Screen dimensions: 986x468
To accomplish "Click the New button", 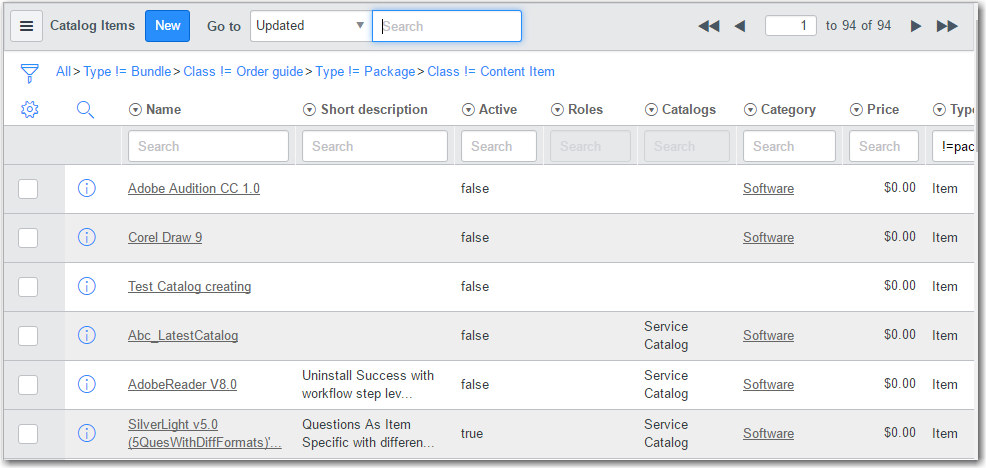I will point(167,26).
